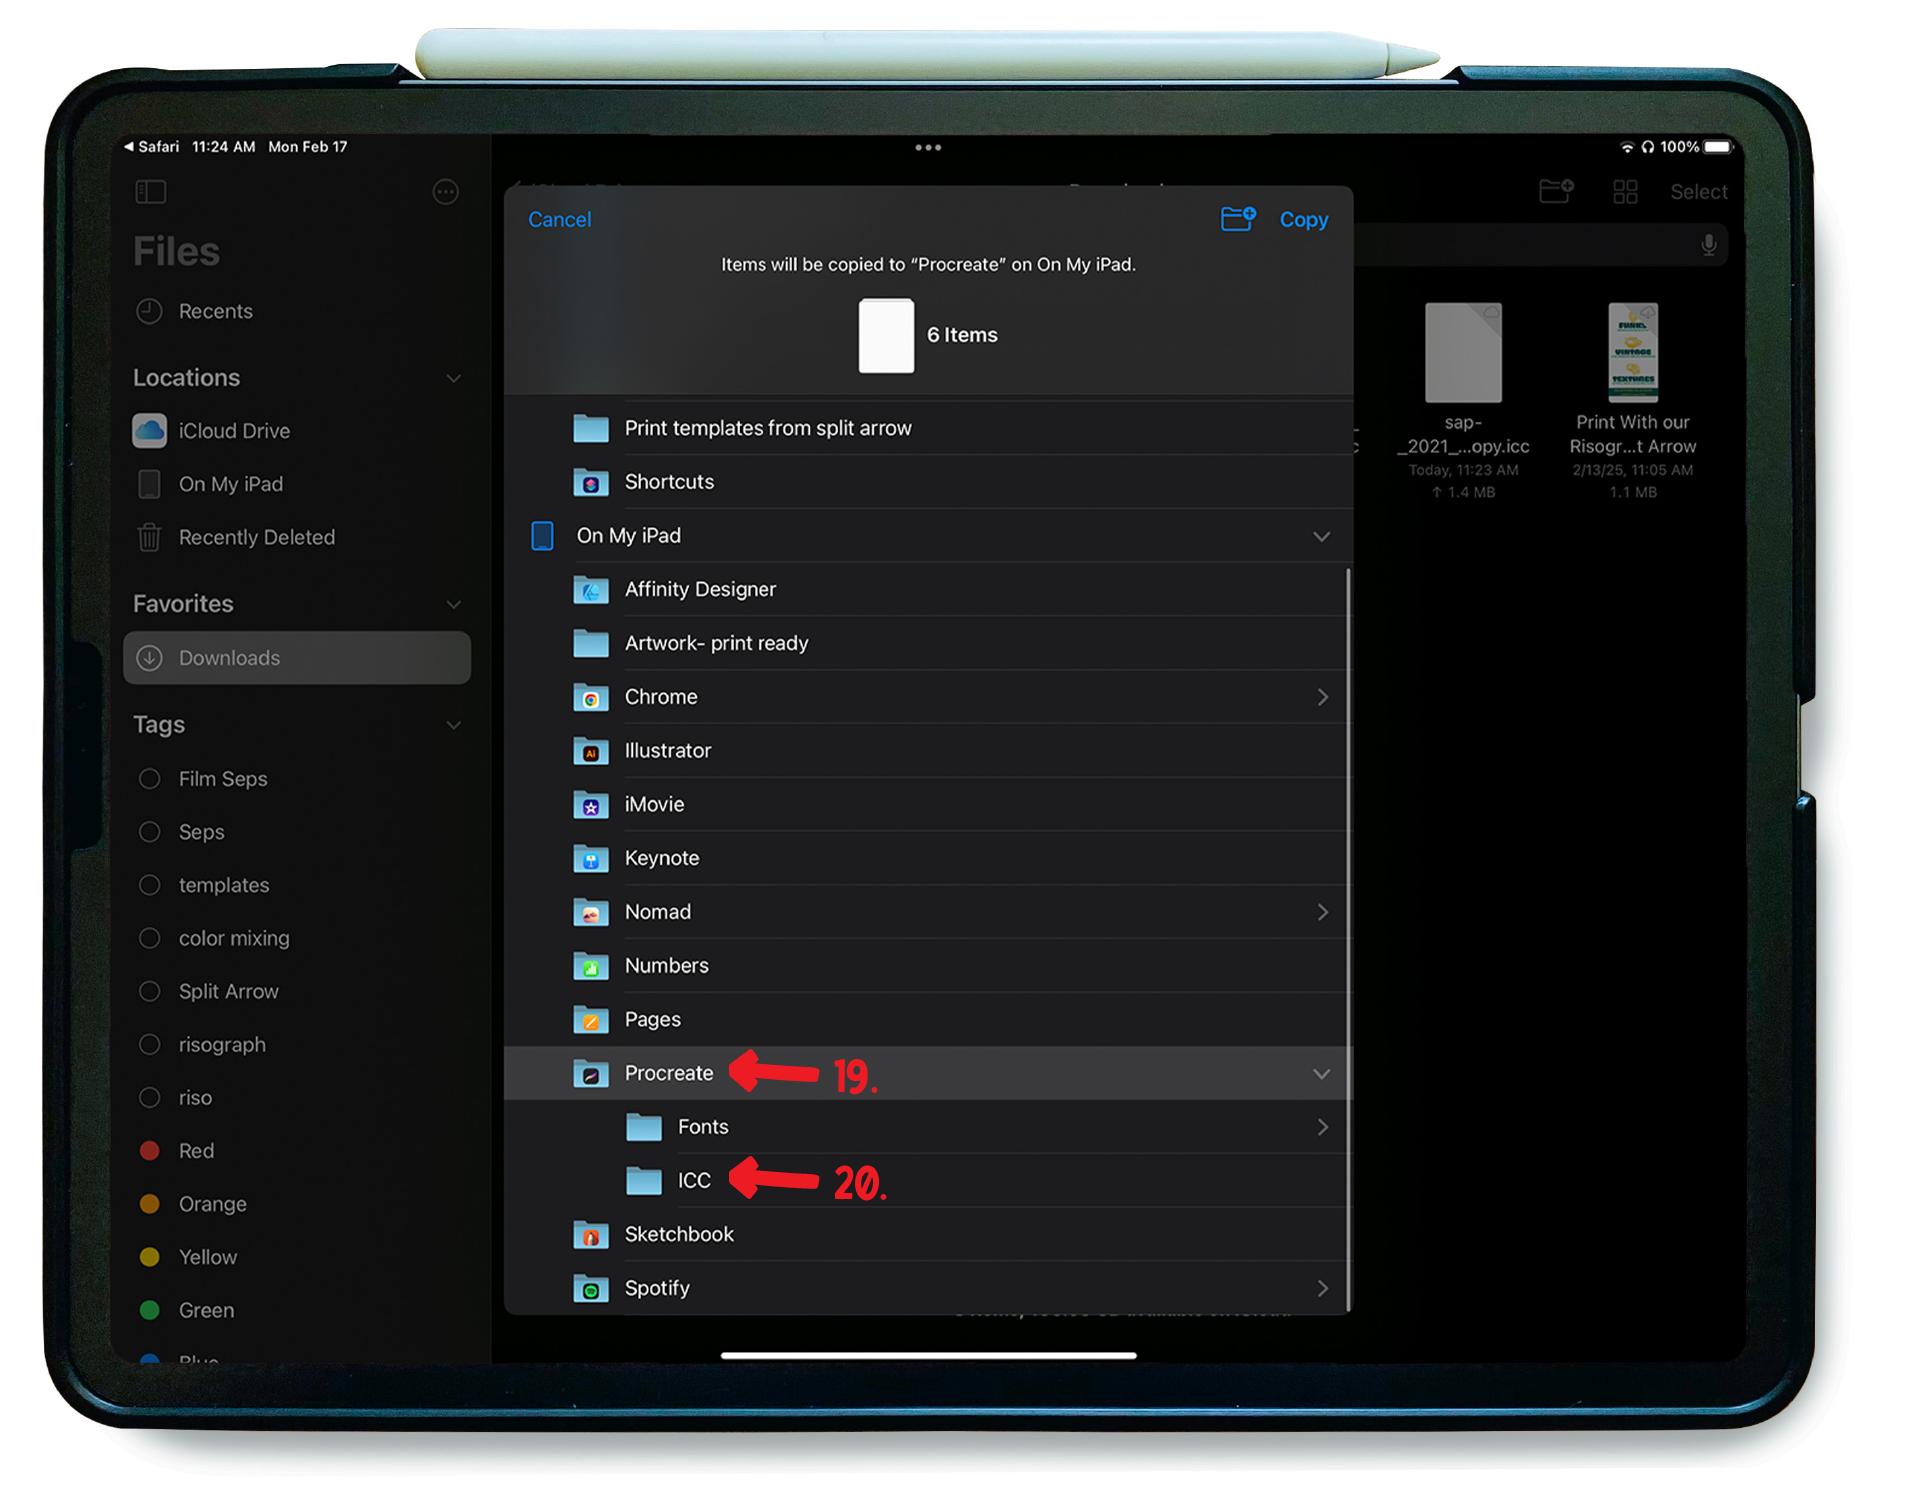Screen dimensions: 1915x1500
Task: Choose the Pages folder
Action: point(926,1020)
